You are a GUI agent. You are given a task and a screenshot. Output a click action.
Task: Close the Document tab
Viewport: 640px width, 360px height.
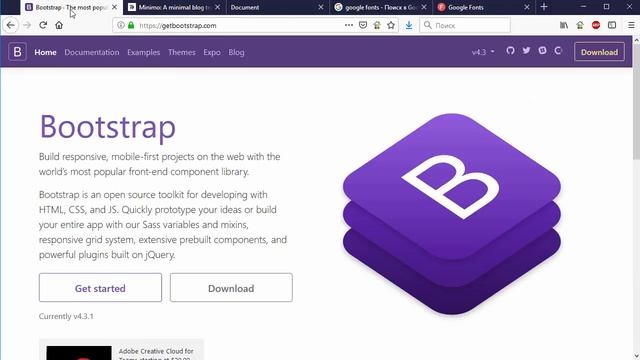(x=321, y=7)
